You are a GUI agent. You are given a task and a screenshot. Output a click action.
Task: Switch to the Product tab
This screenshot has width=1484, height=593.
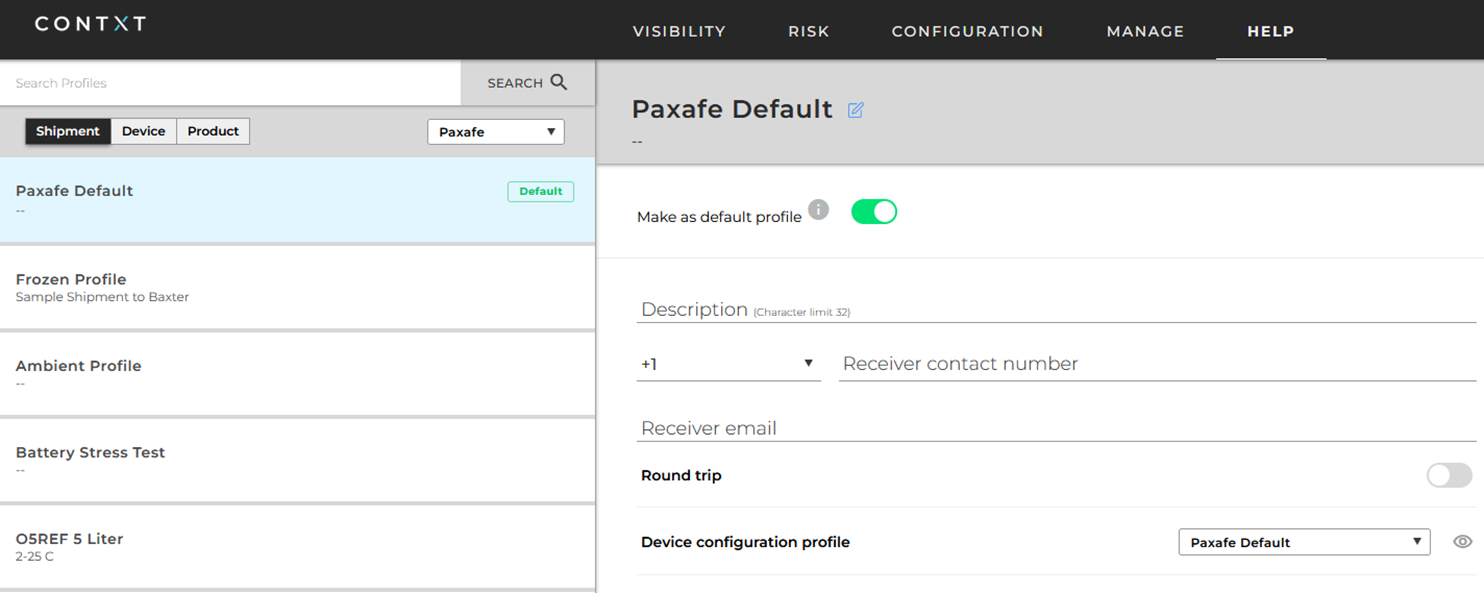213,131
